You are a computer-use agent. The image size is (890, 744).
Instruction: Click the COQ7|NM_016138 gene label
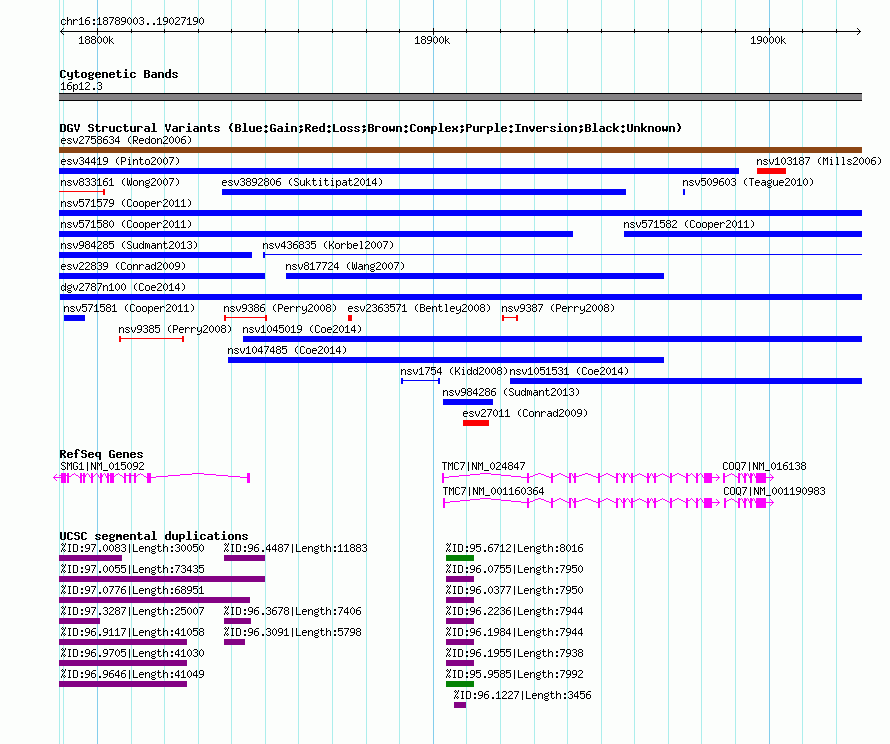coord(764,466)
